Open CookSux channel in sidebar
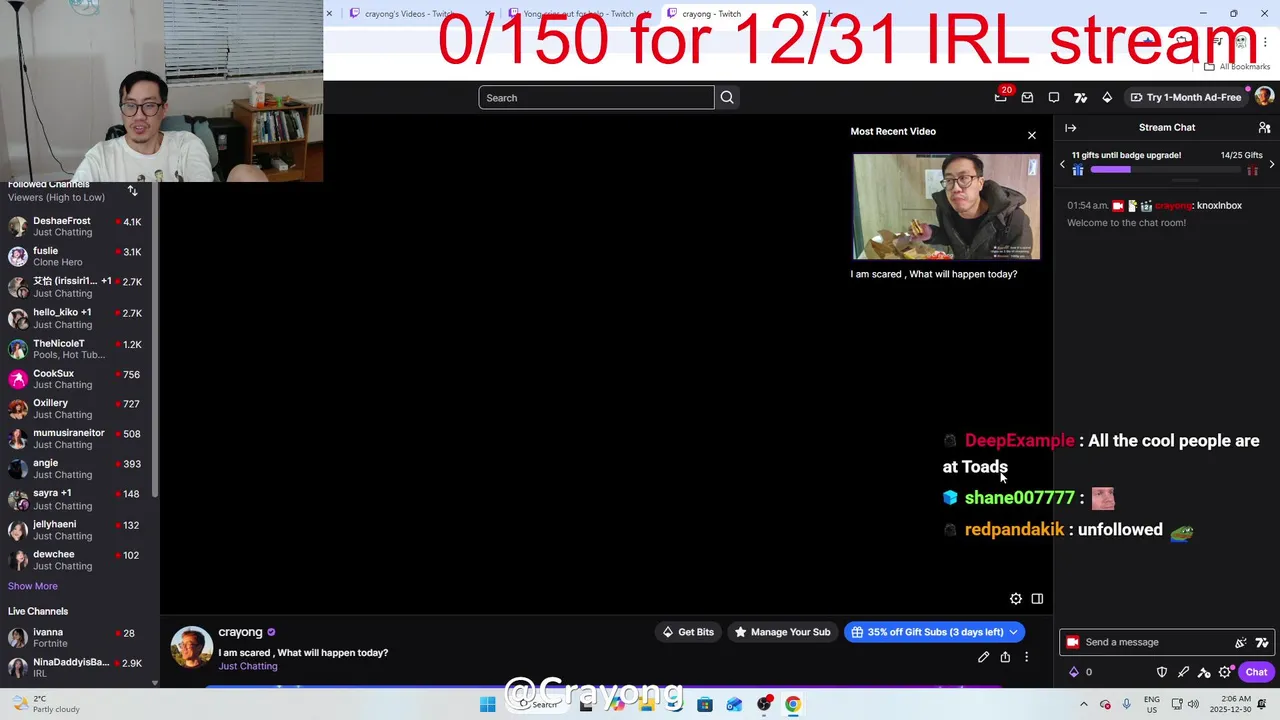The image size is (1280, 720). tap(78, 379)
